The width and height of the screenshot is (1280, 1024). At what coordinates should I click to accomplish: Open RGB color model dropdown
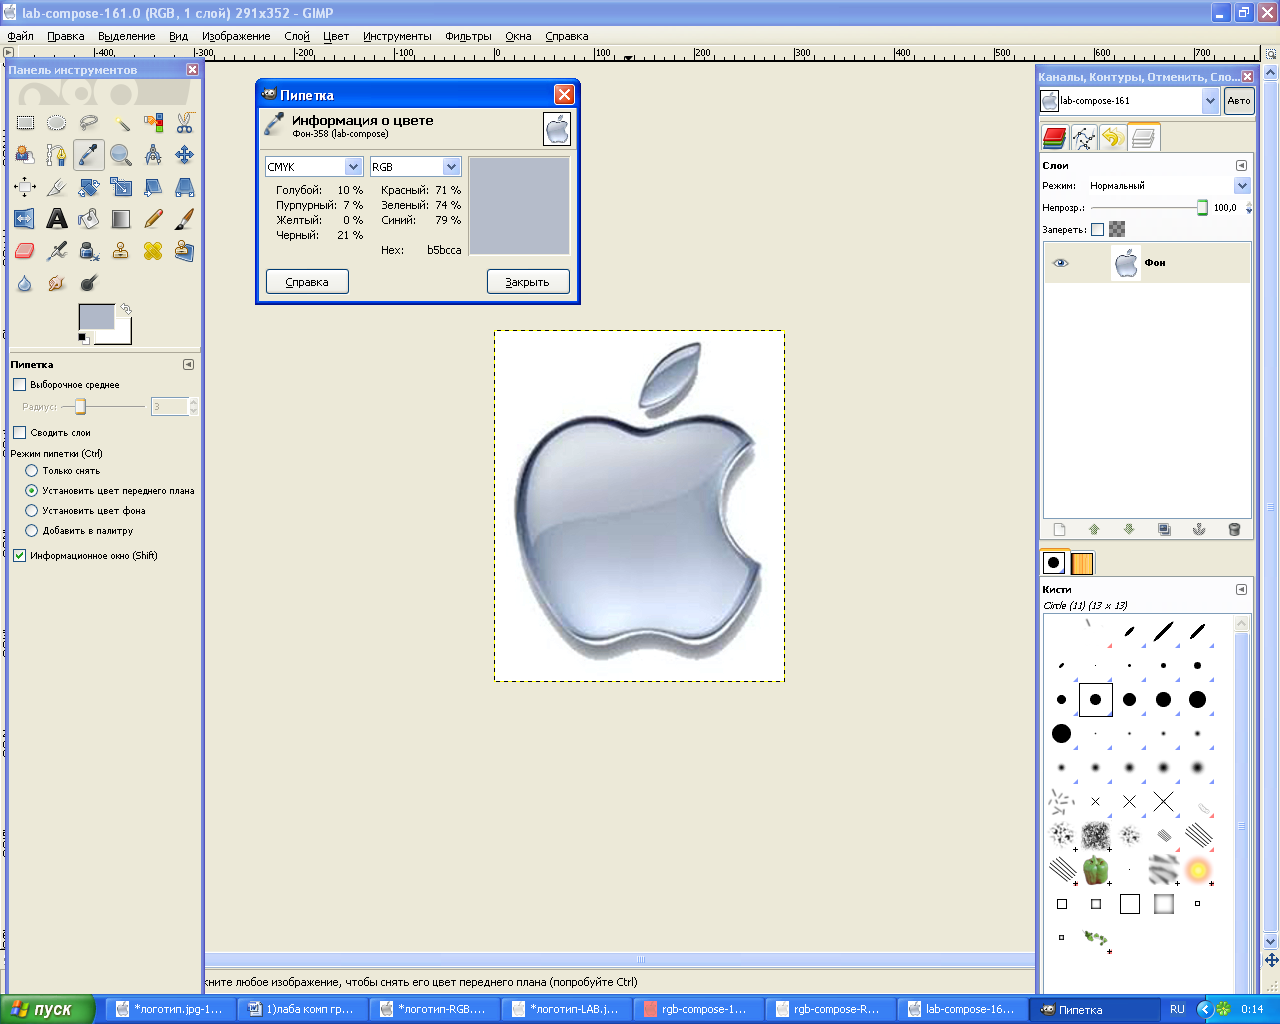tap(415, 167)
